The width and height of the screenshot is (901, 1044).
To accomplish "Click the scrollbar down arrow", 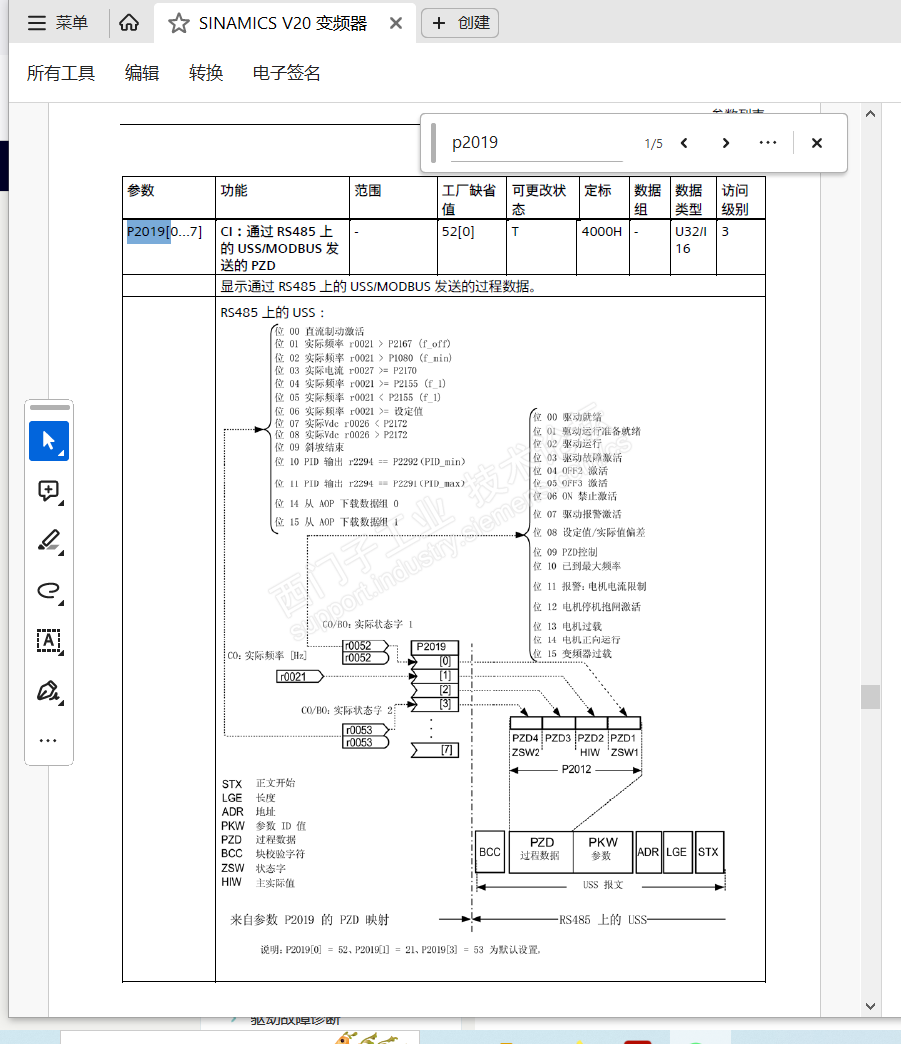I will tap(870, 1006).
